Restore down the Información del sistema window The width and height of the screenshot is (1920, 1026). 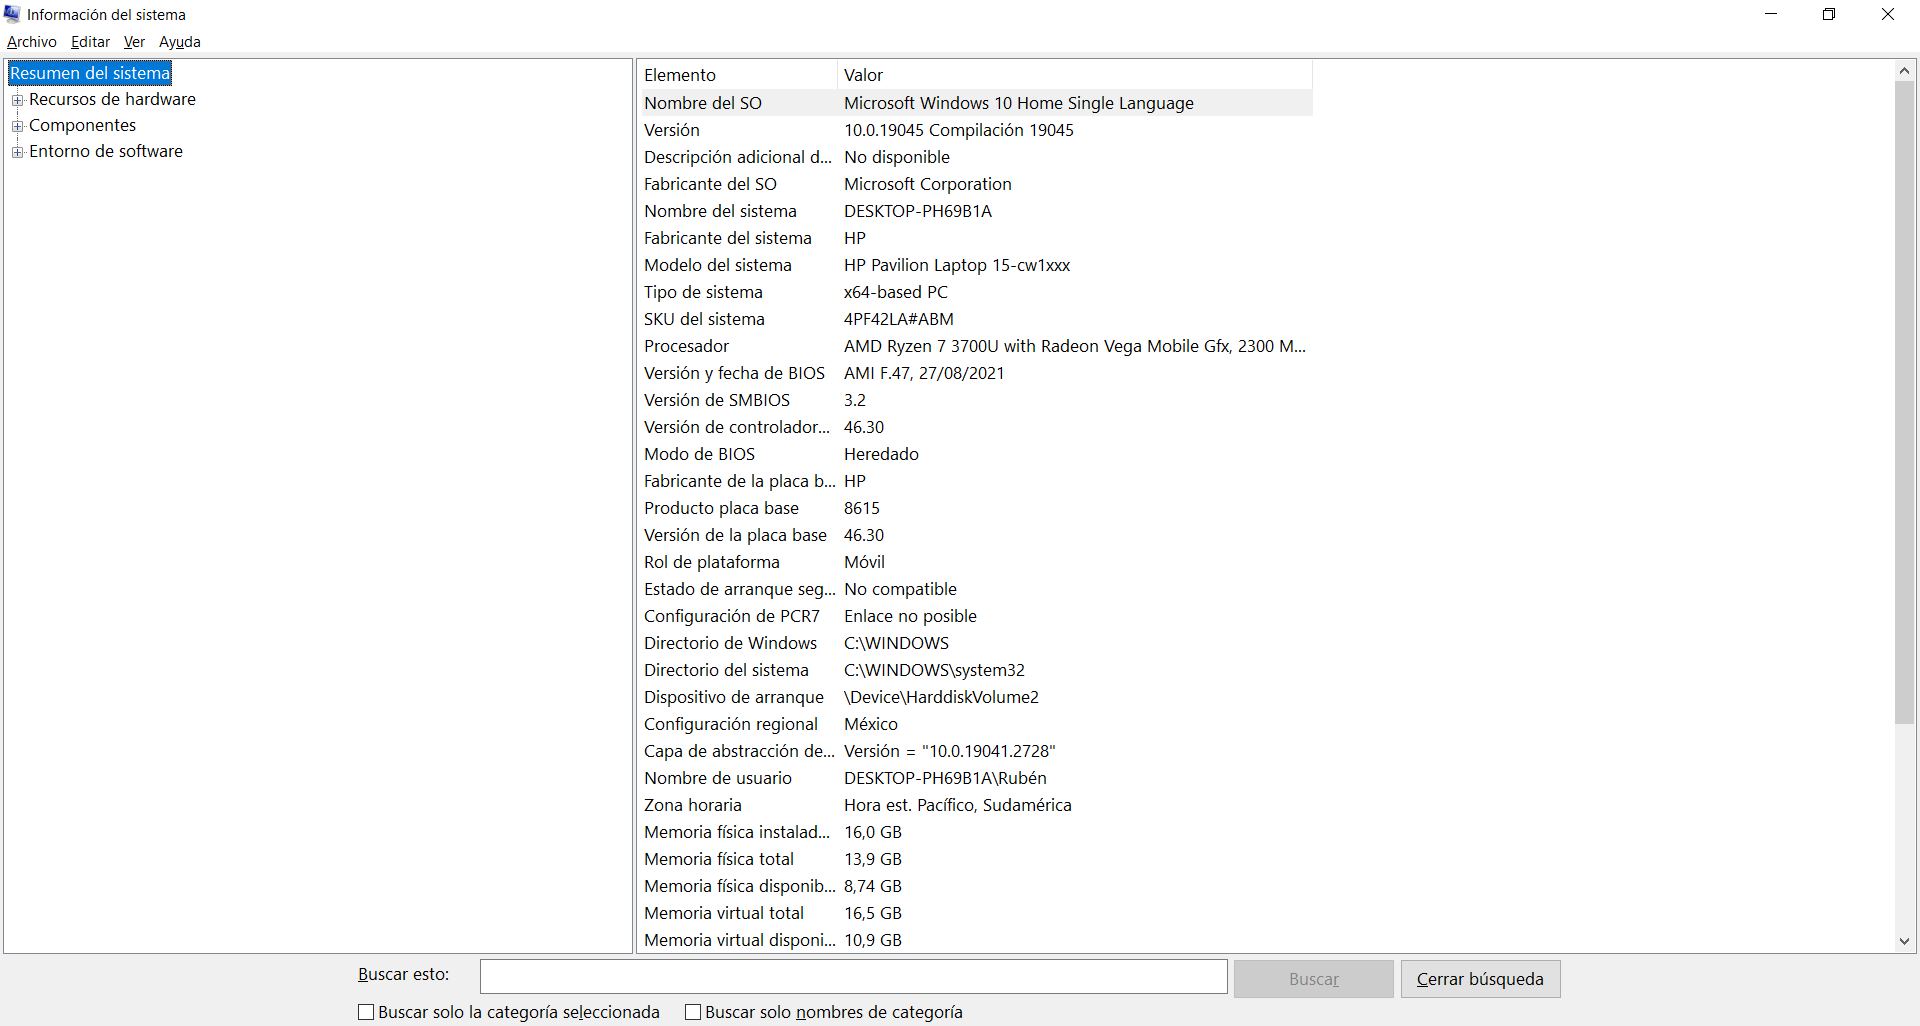pyautogui.click(x=1829, y=14)
